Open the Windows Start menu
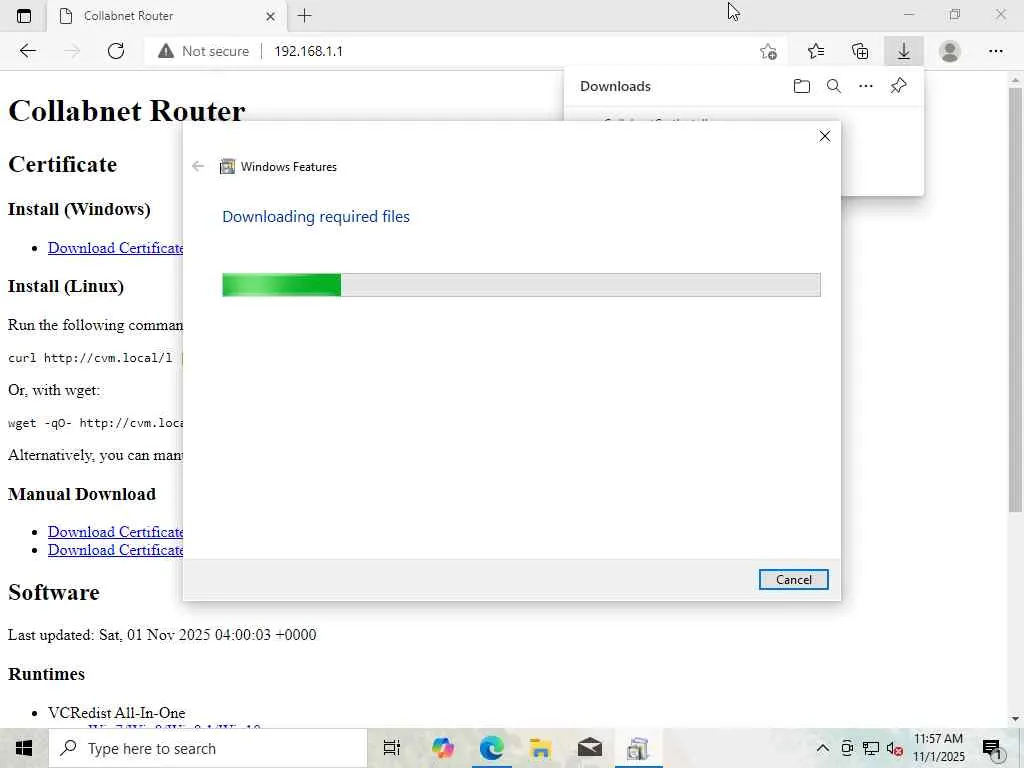The image size is (1024, 768). (24, 748)
